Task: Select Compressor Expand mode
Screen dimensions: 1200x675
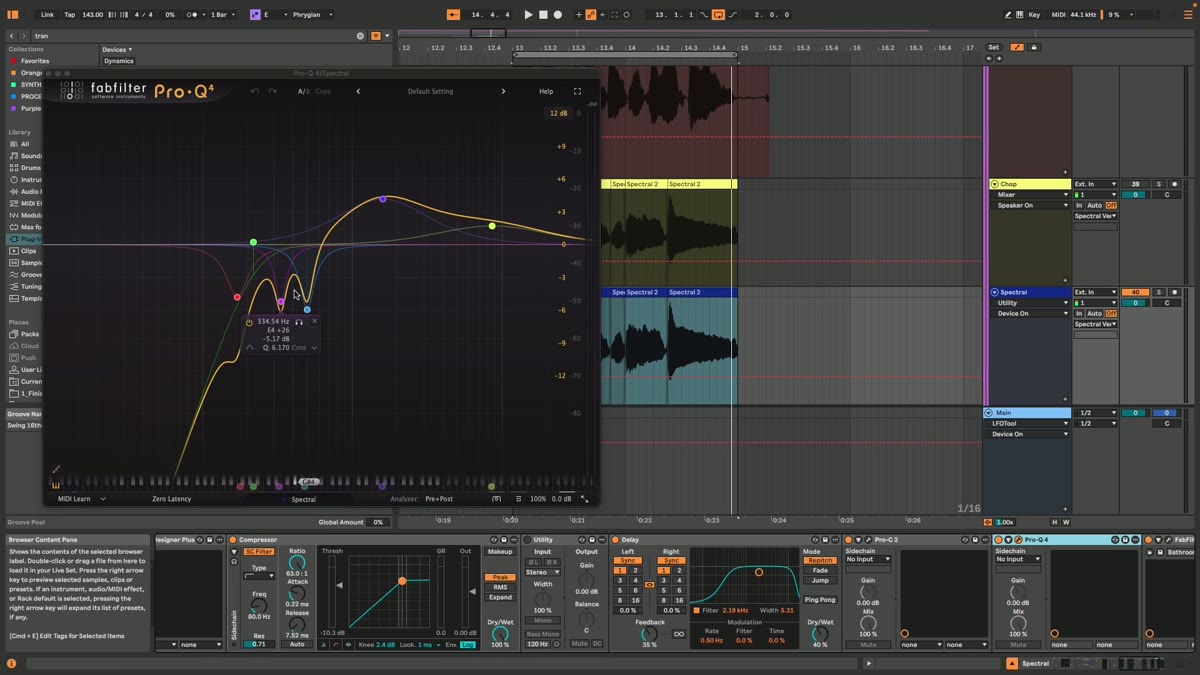Action: coord(500,597)
